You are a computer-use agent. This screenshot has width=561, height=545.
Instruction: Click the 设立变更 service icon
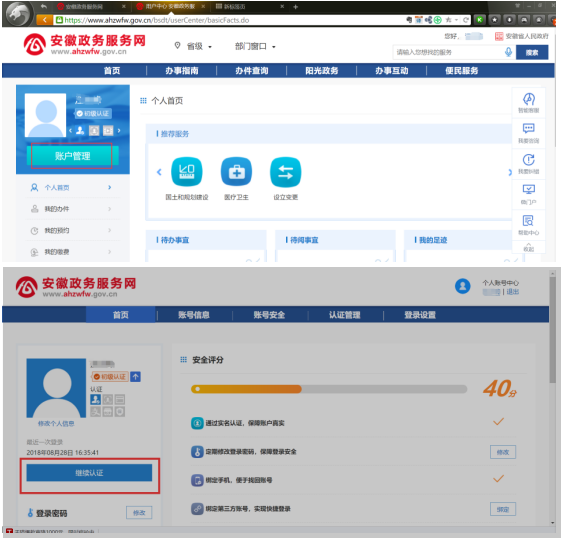(286, 172)
